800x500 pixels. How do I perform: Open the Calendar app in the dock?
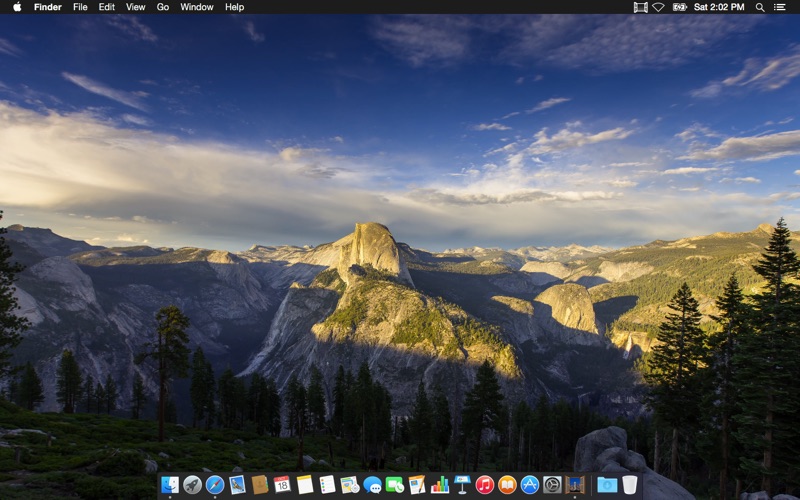coord(282,485)
